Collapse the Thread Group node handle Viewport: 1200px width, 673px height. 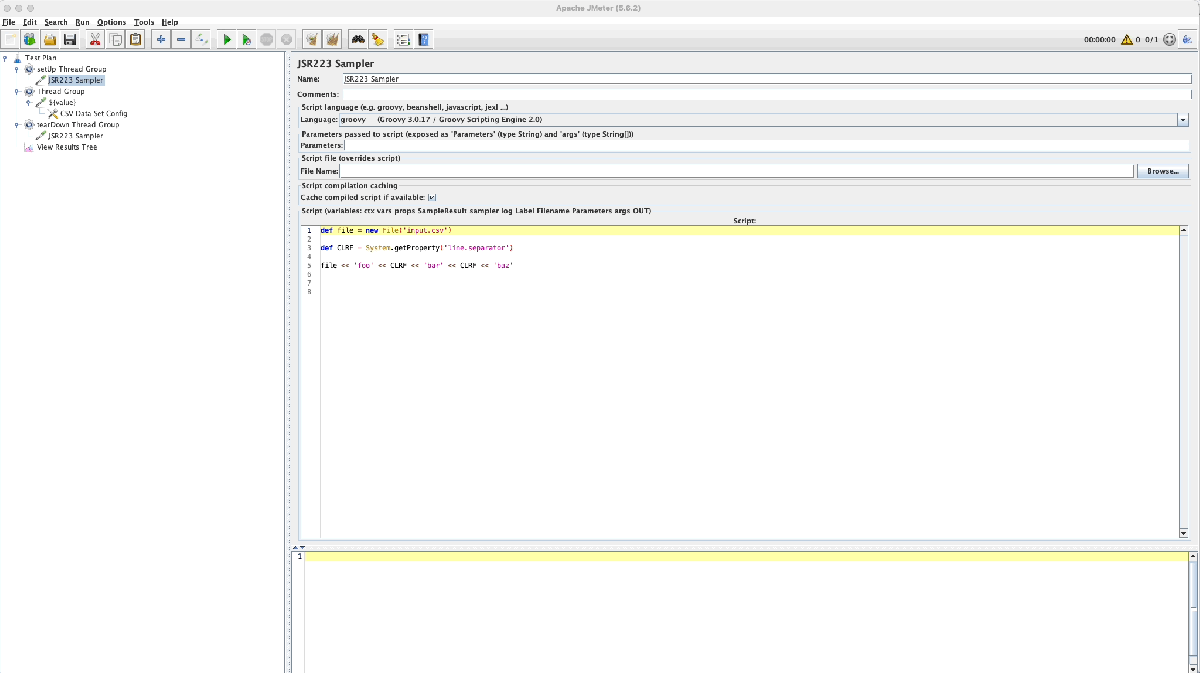[x=17, y=91]
